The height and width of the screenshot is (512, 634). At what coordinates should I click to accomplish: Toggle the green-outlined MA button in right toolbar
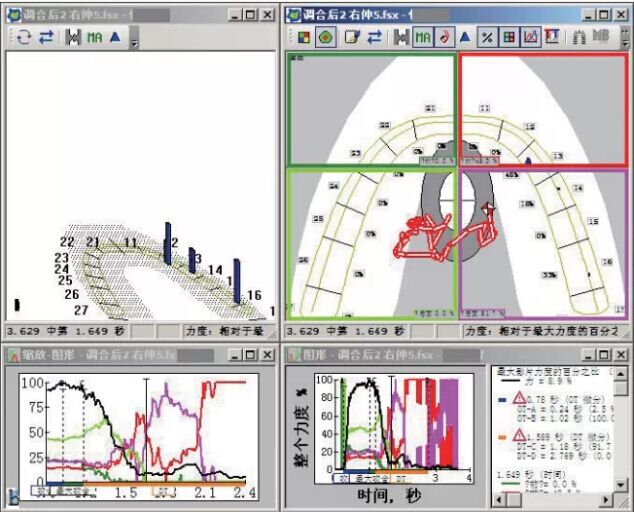click(x=423, y=37)
